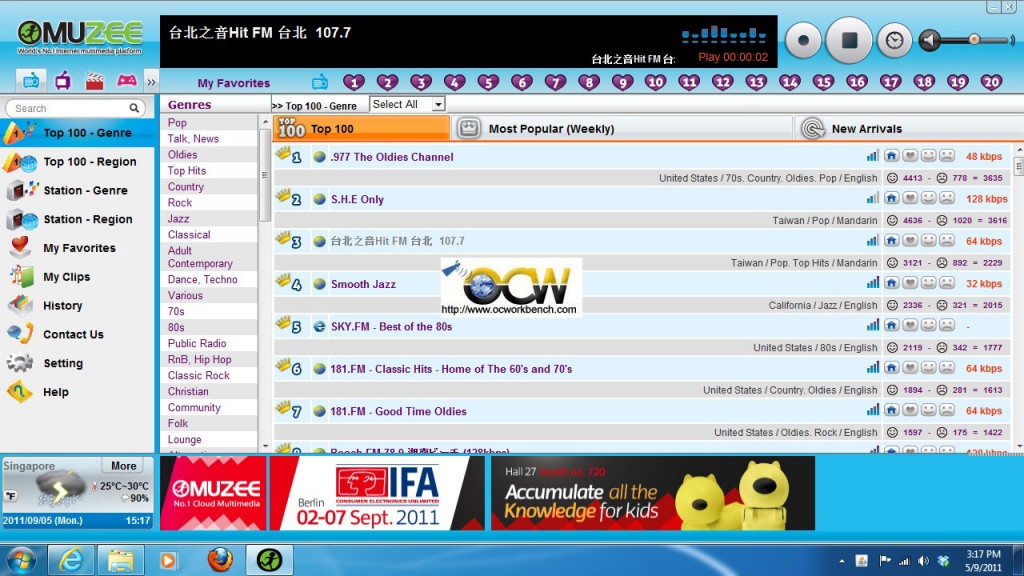Image resolution: width=1024 pixels, height=576 pixels.
Task: Play the S.H.E Only station
Action: coord(357,199)
